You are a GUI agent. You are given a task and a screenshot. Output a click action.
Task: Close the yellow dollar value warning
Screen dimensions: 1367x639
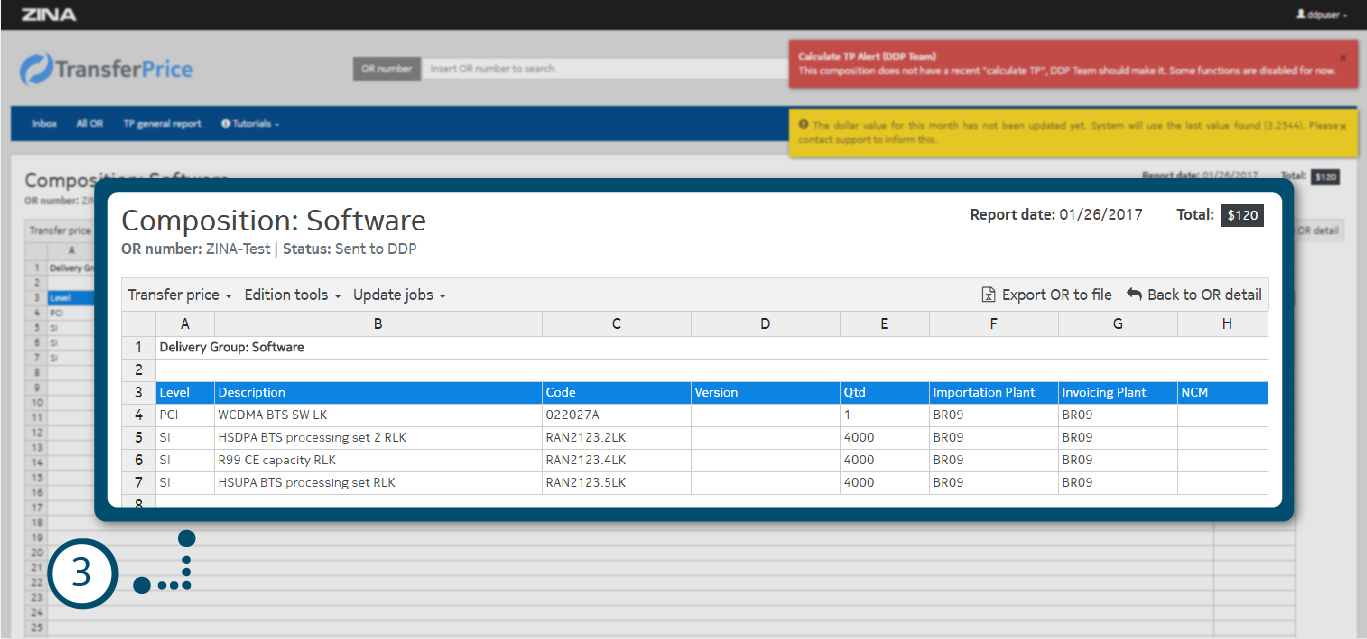[x=1342, y=126]
